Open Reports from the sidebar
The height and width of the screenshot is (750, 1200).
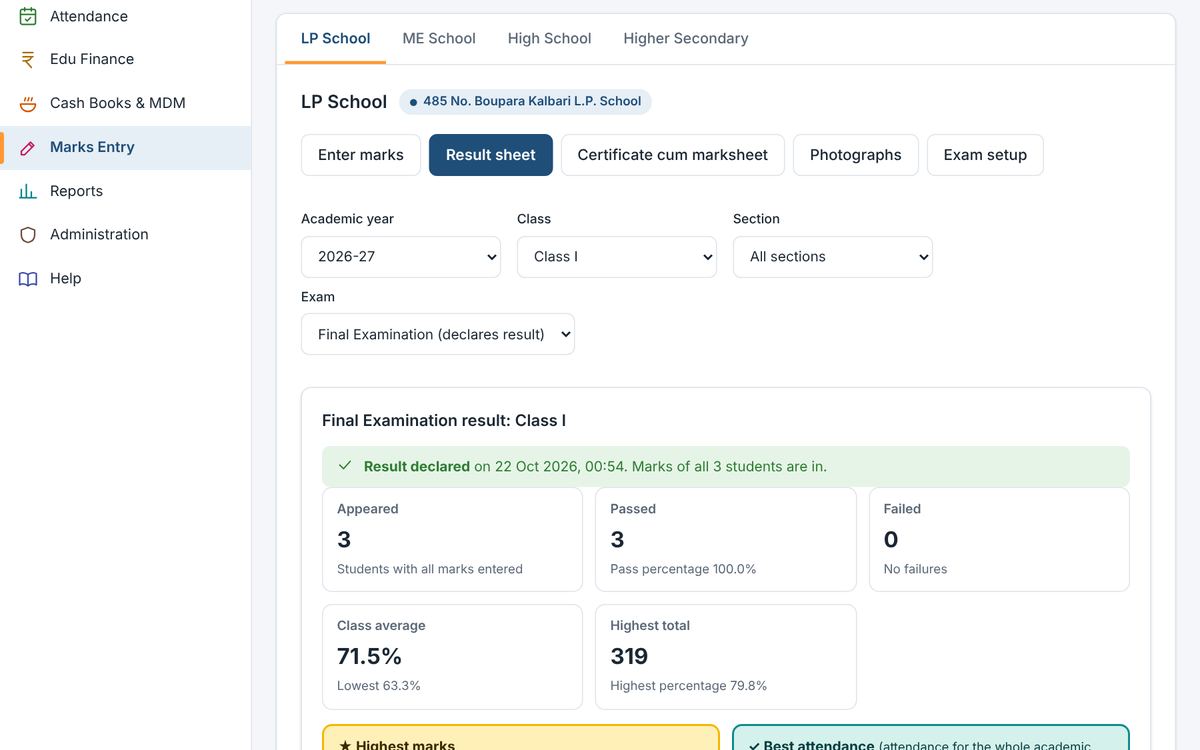point(126,191)
